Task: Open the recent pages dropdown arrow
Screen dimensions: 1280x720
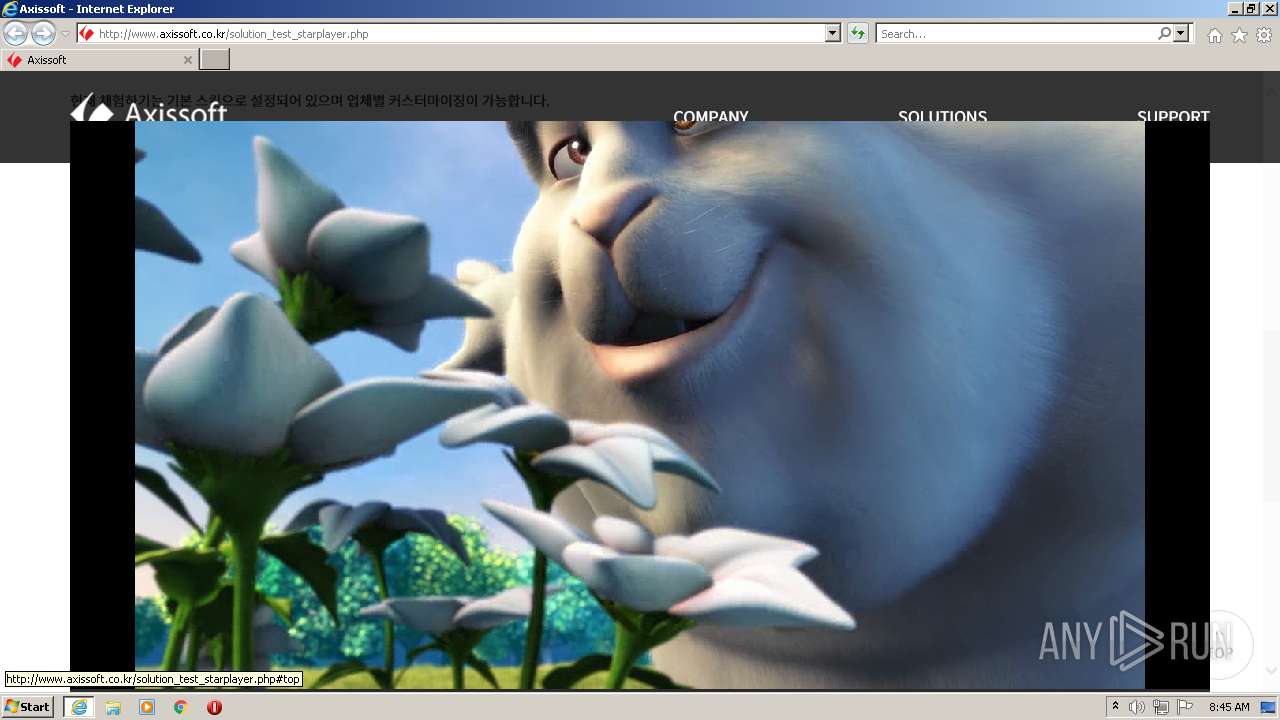Action: point(65,34)
